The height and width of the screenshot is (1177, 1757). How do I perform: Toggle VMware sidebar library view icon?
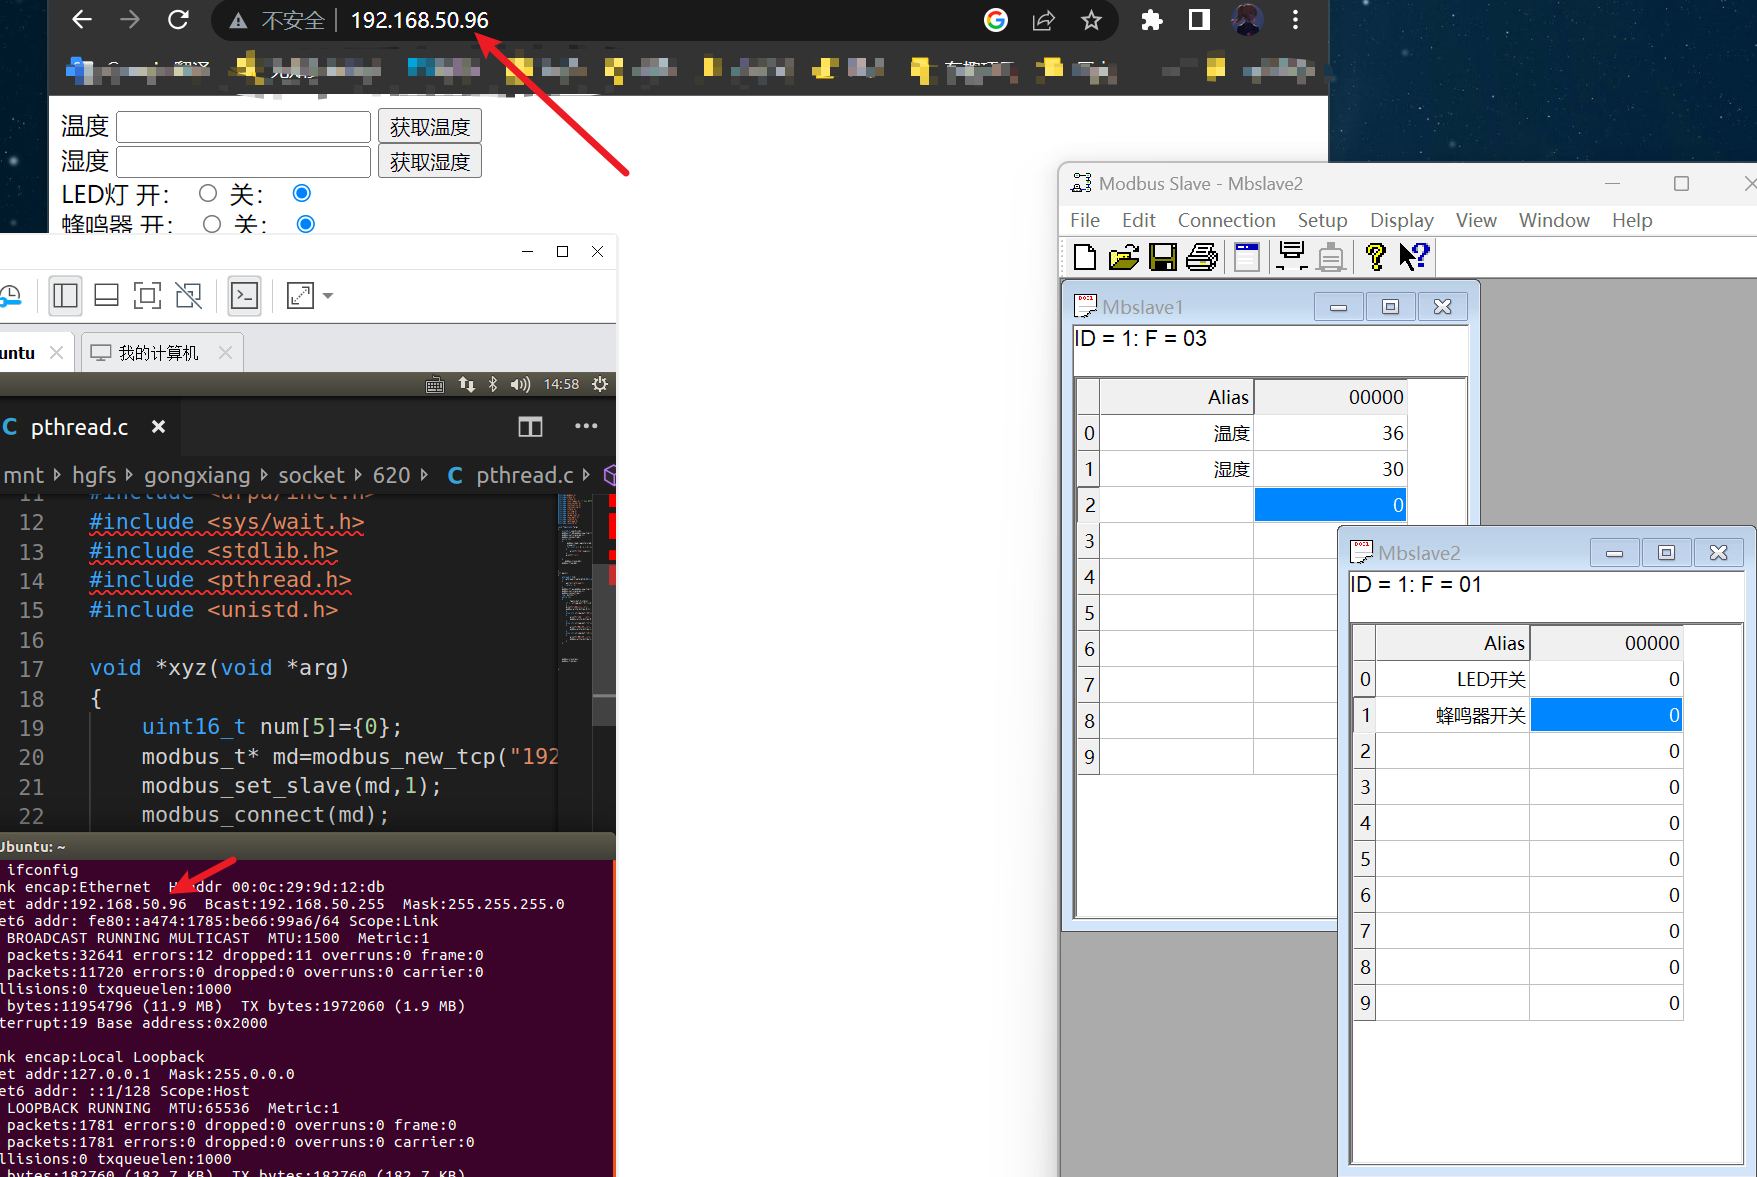pos(66,295)
